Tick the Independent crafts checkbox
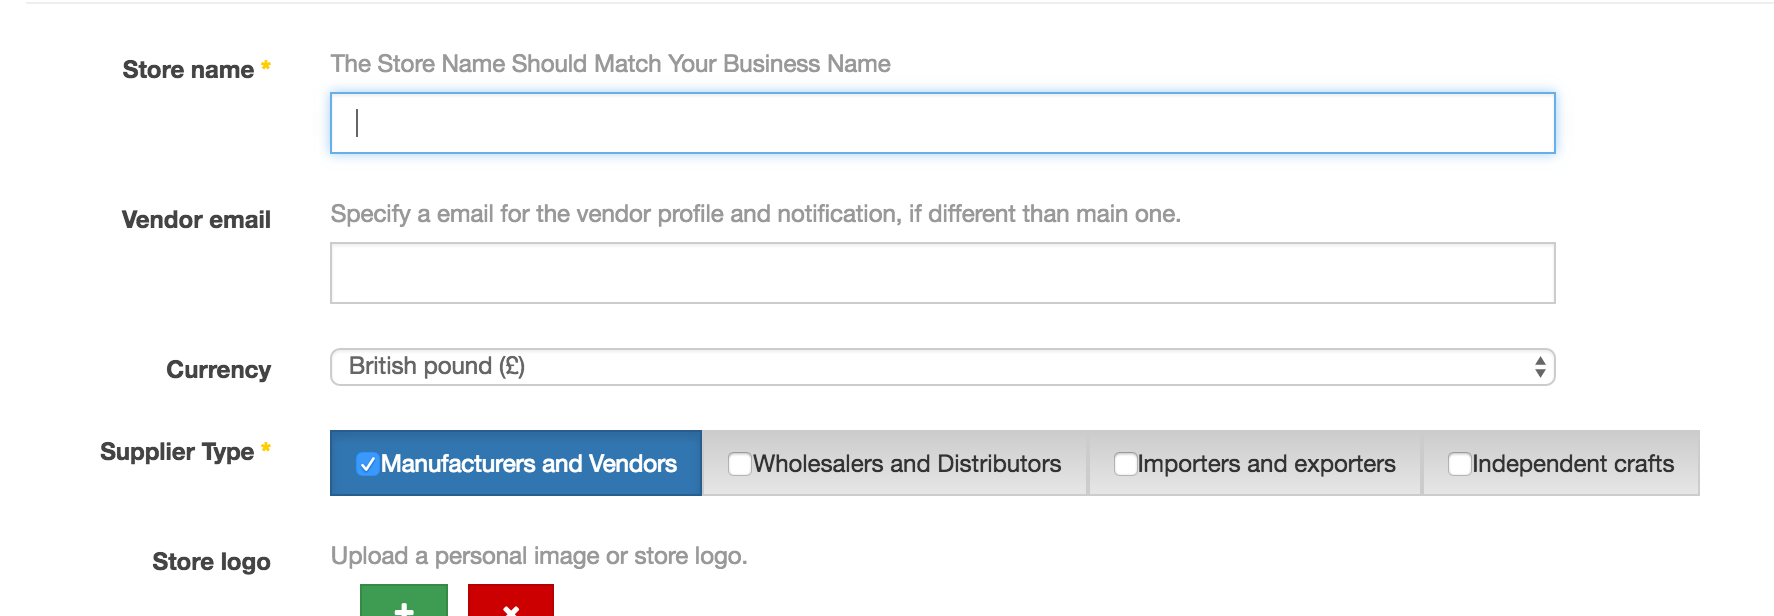Image resolution: width=1774 pixels, height=616 pixels. tap(1459, 464)
